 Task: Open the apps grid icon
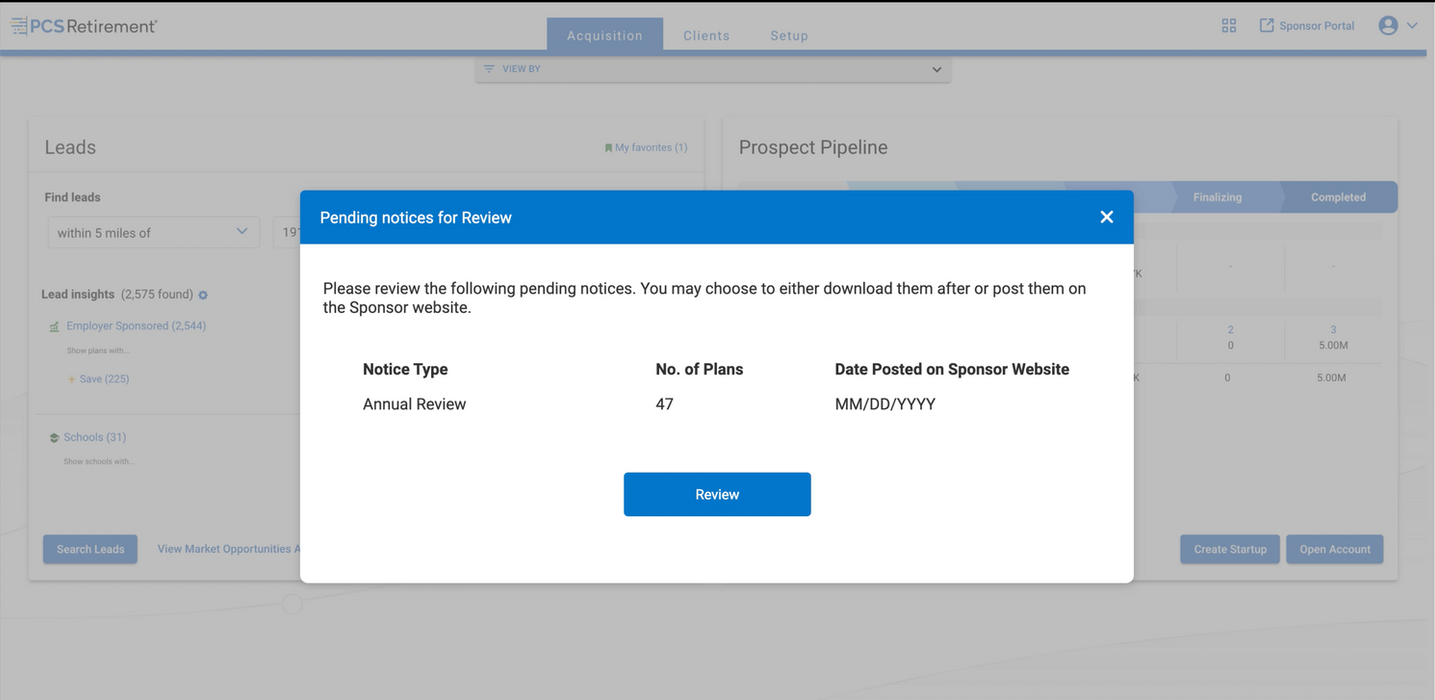pos(1229,26)
